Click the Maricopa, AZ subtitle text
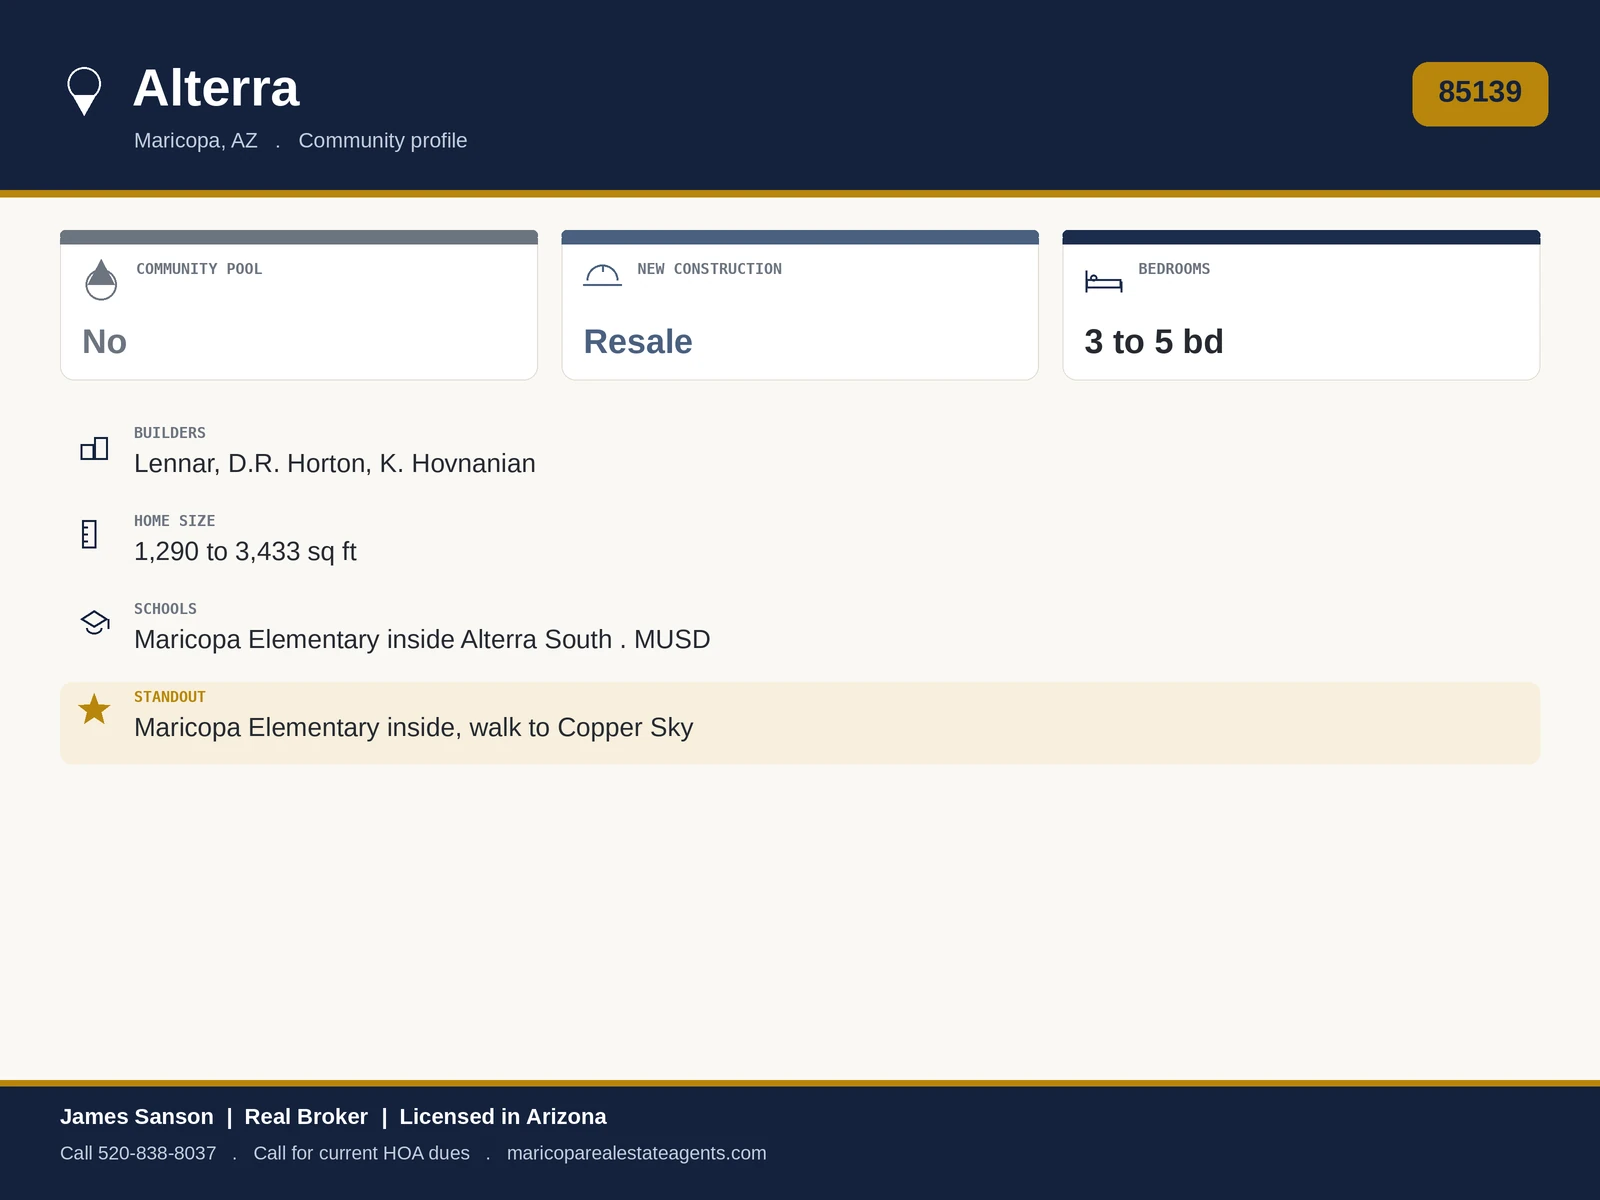 pyautogui.click(x=196, y=140)
